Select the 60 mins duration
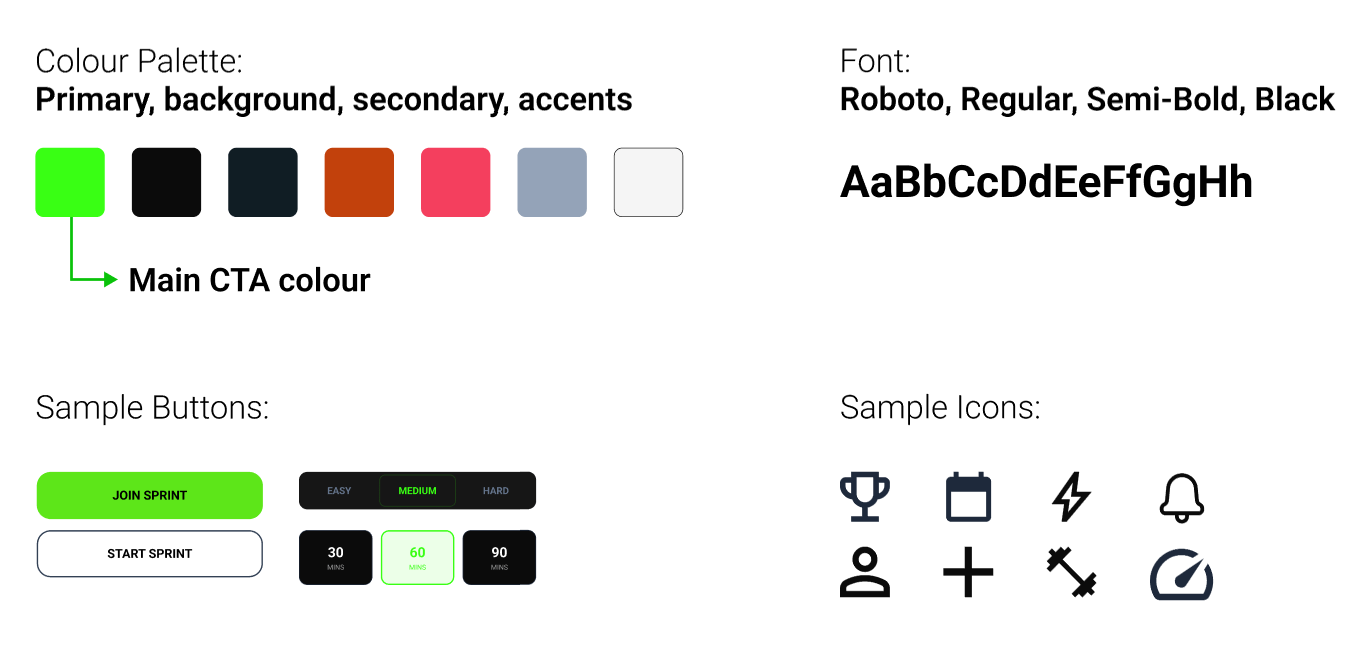The height and width of the screenshot is (662, 1371). [417, 558]
